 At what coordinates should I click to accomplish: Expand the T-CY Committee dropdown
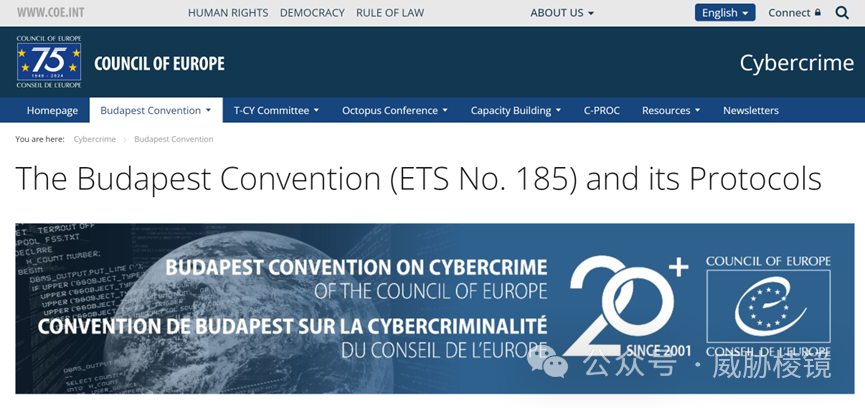[x=276, y=110]
